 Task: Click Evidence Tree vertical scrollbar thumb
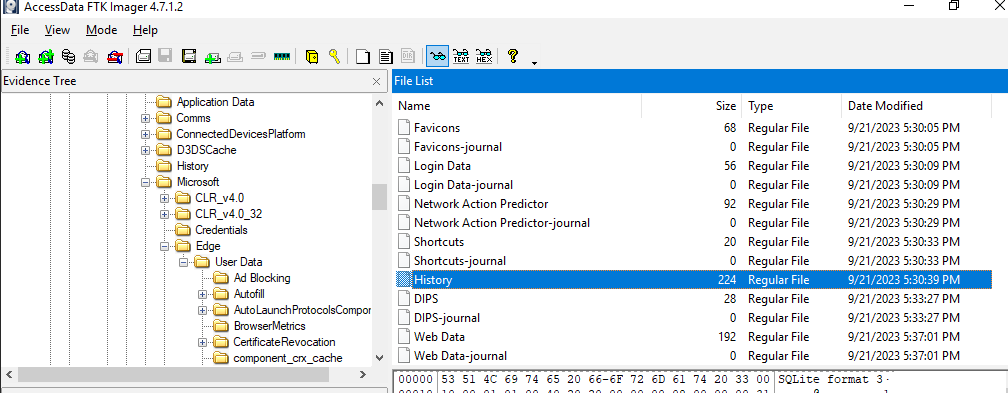(379, 197)
